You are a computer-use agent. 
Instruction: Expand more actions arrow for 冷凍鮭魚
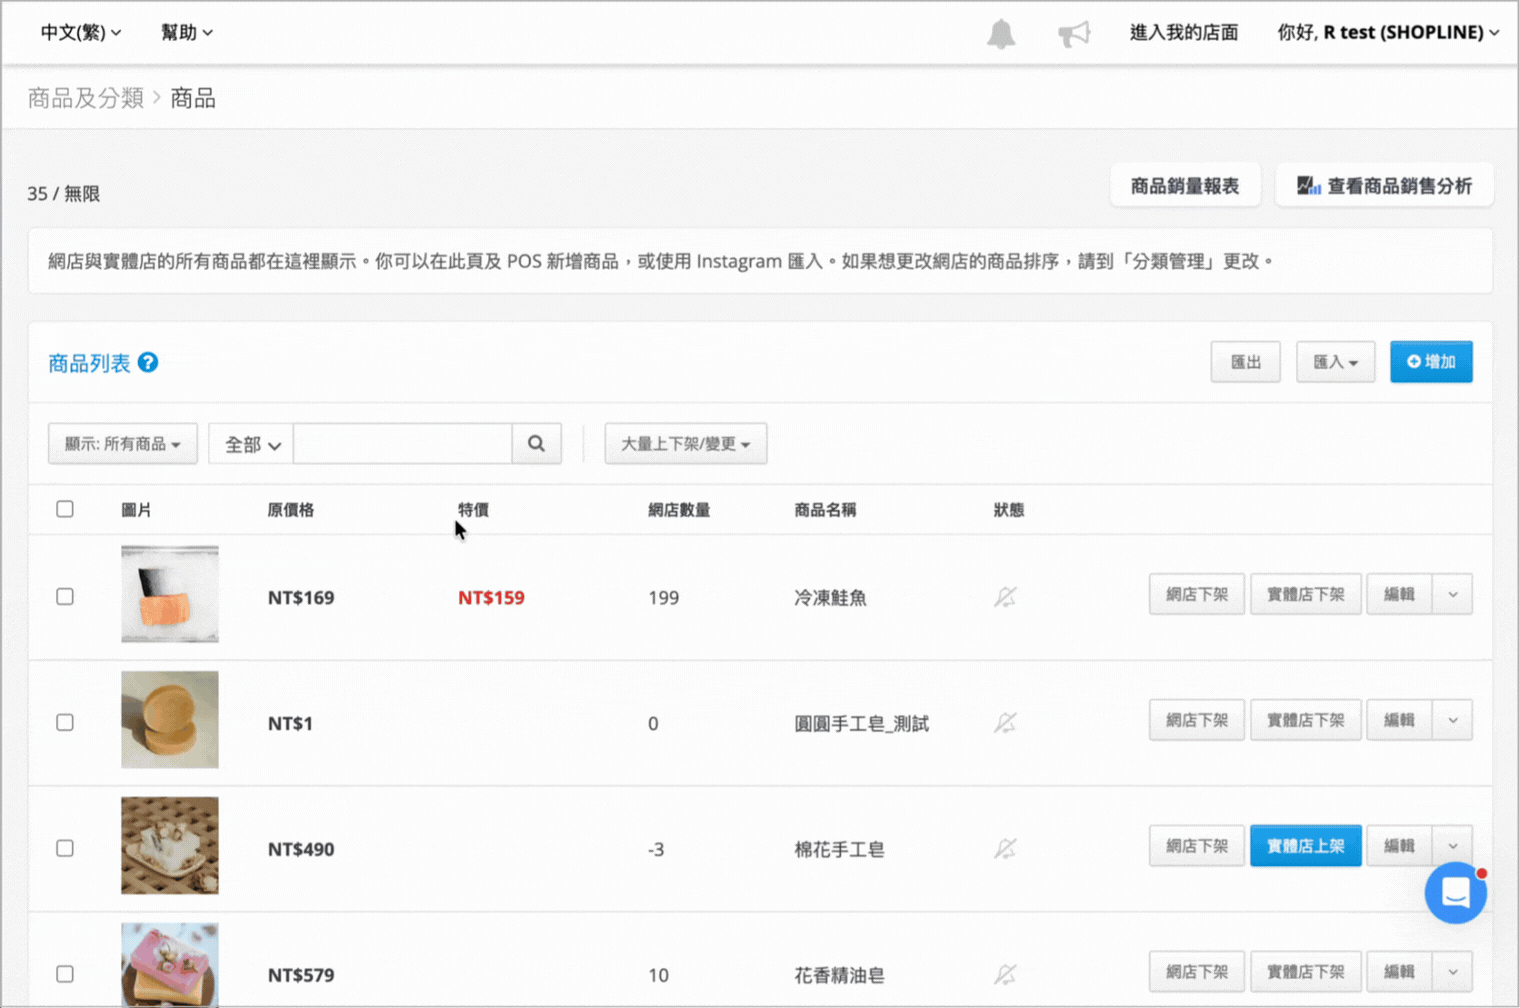point(1453,594)
